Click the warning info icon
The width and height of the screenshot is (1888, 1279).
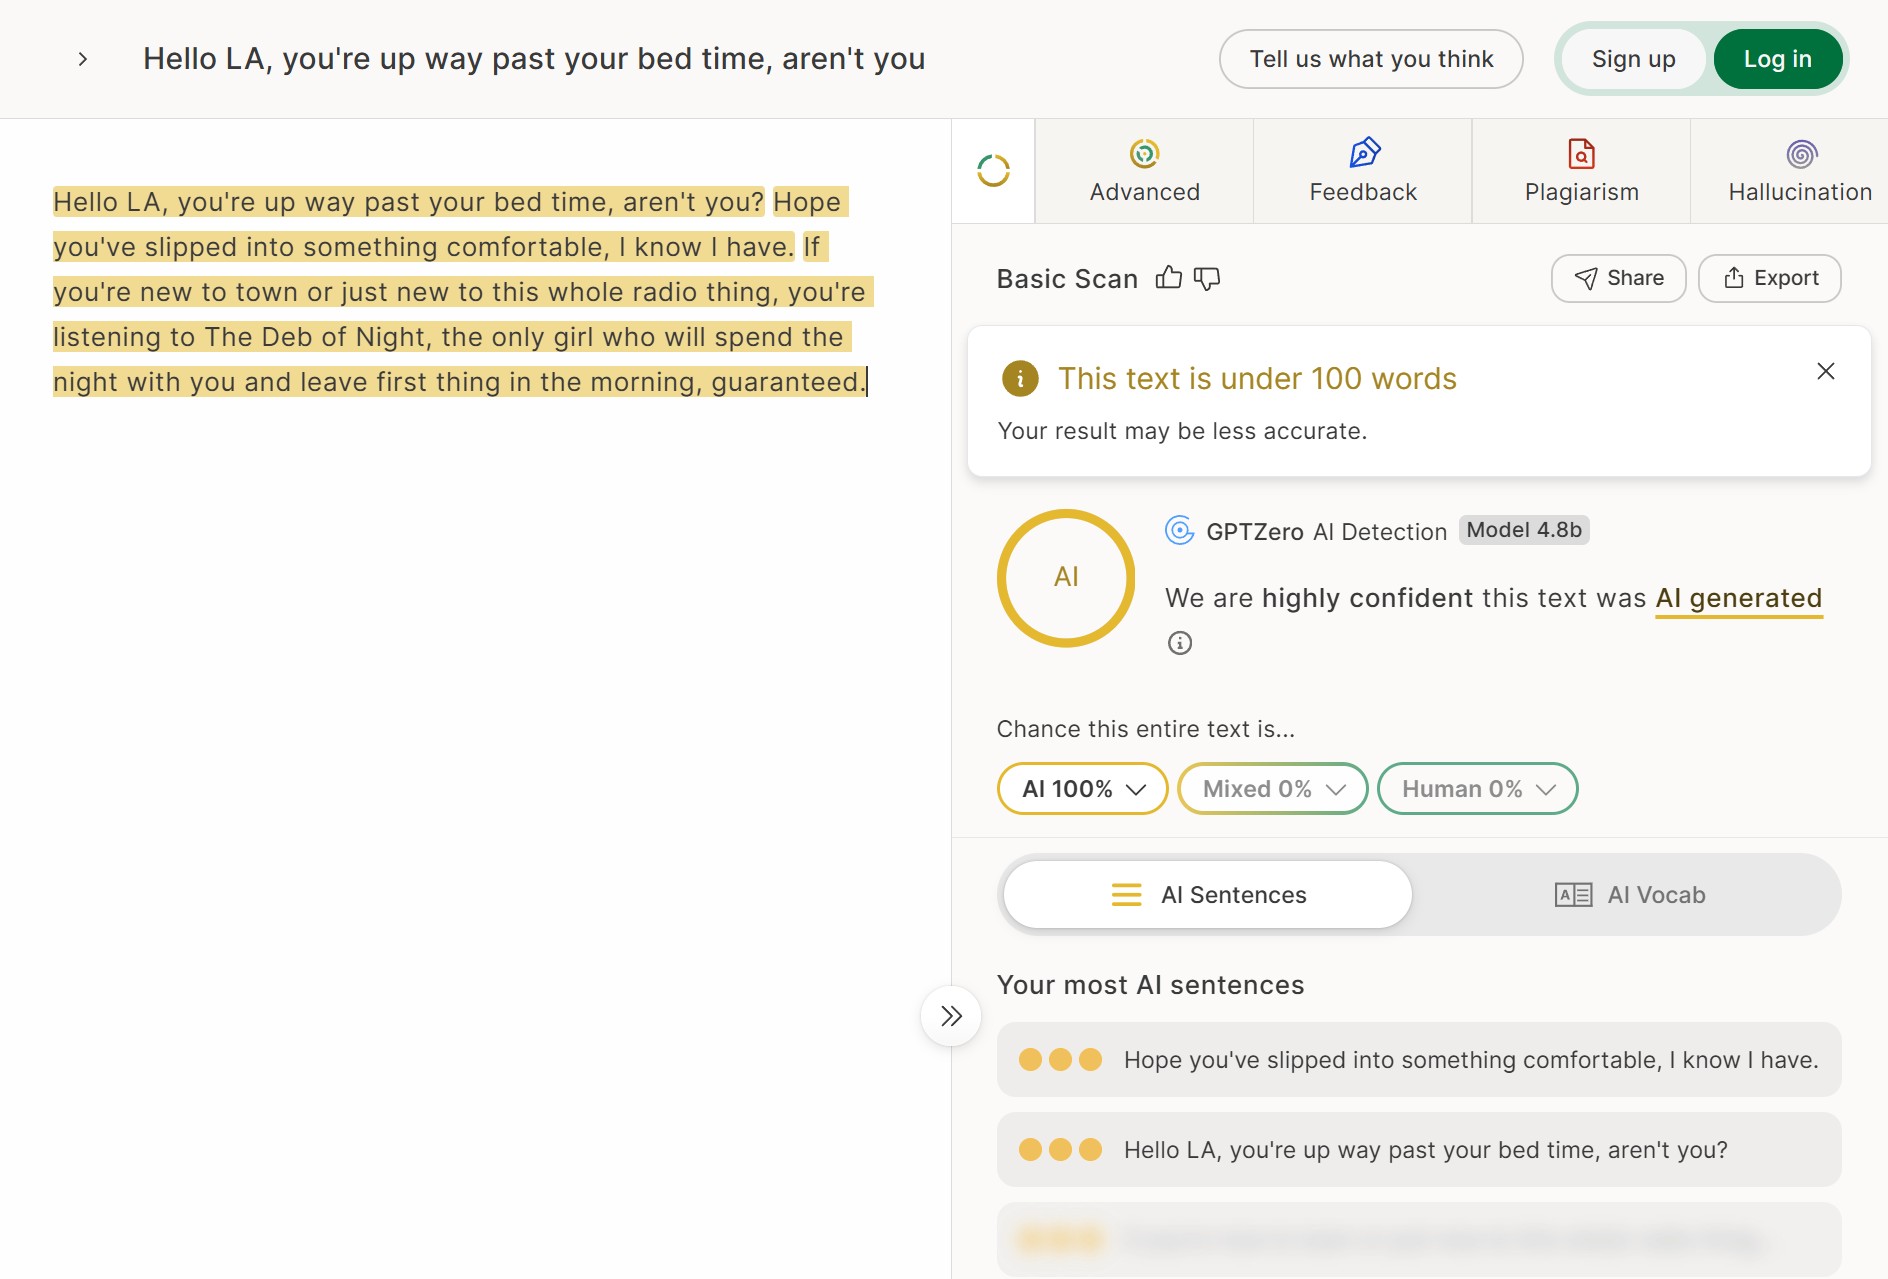pos(1020,378)
